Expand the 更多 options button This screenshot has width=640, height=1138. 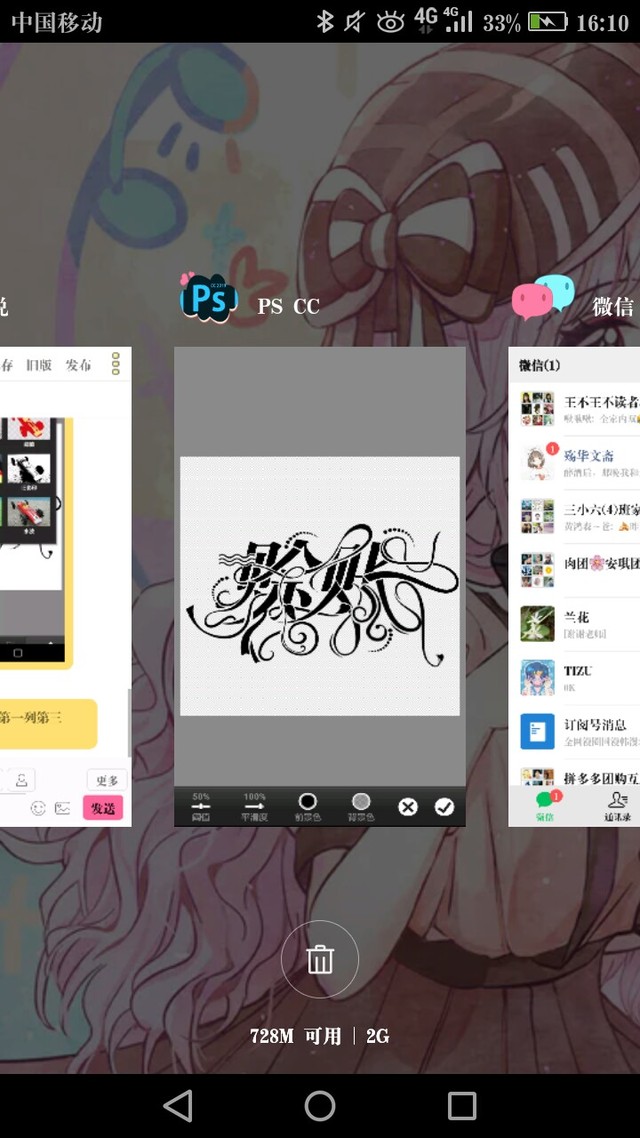pyautogui.click(x=106, y=780)
